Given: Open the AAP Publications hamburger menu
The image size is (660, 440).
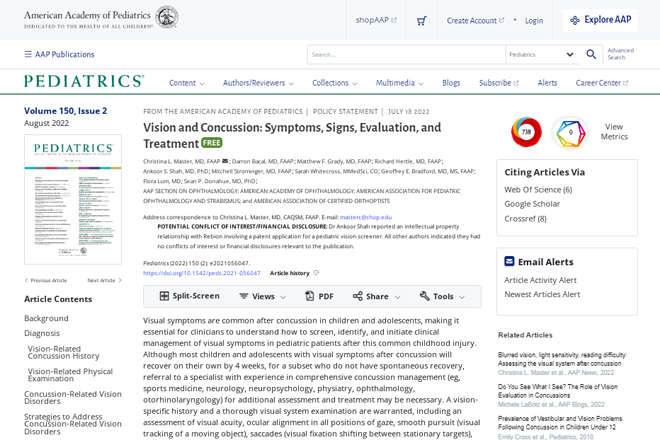Looking at the screenshot, I should point(59,54).
